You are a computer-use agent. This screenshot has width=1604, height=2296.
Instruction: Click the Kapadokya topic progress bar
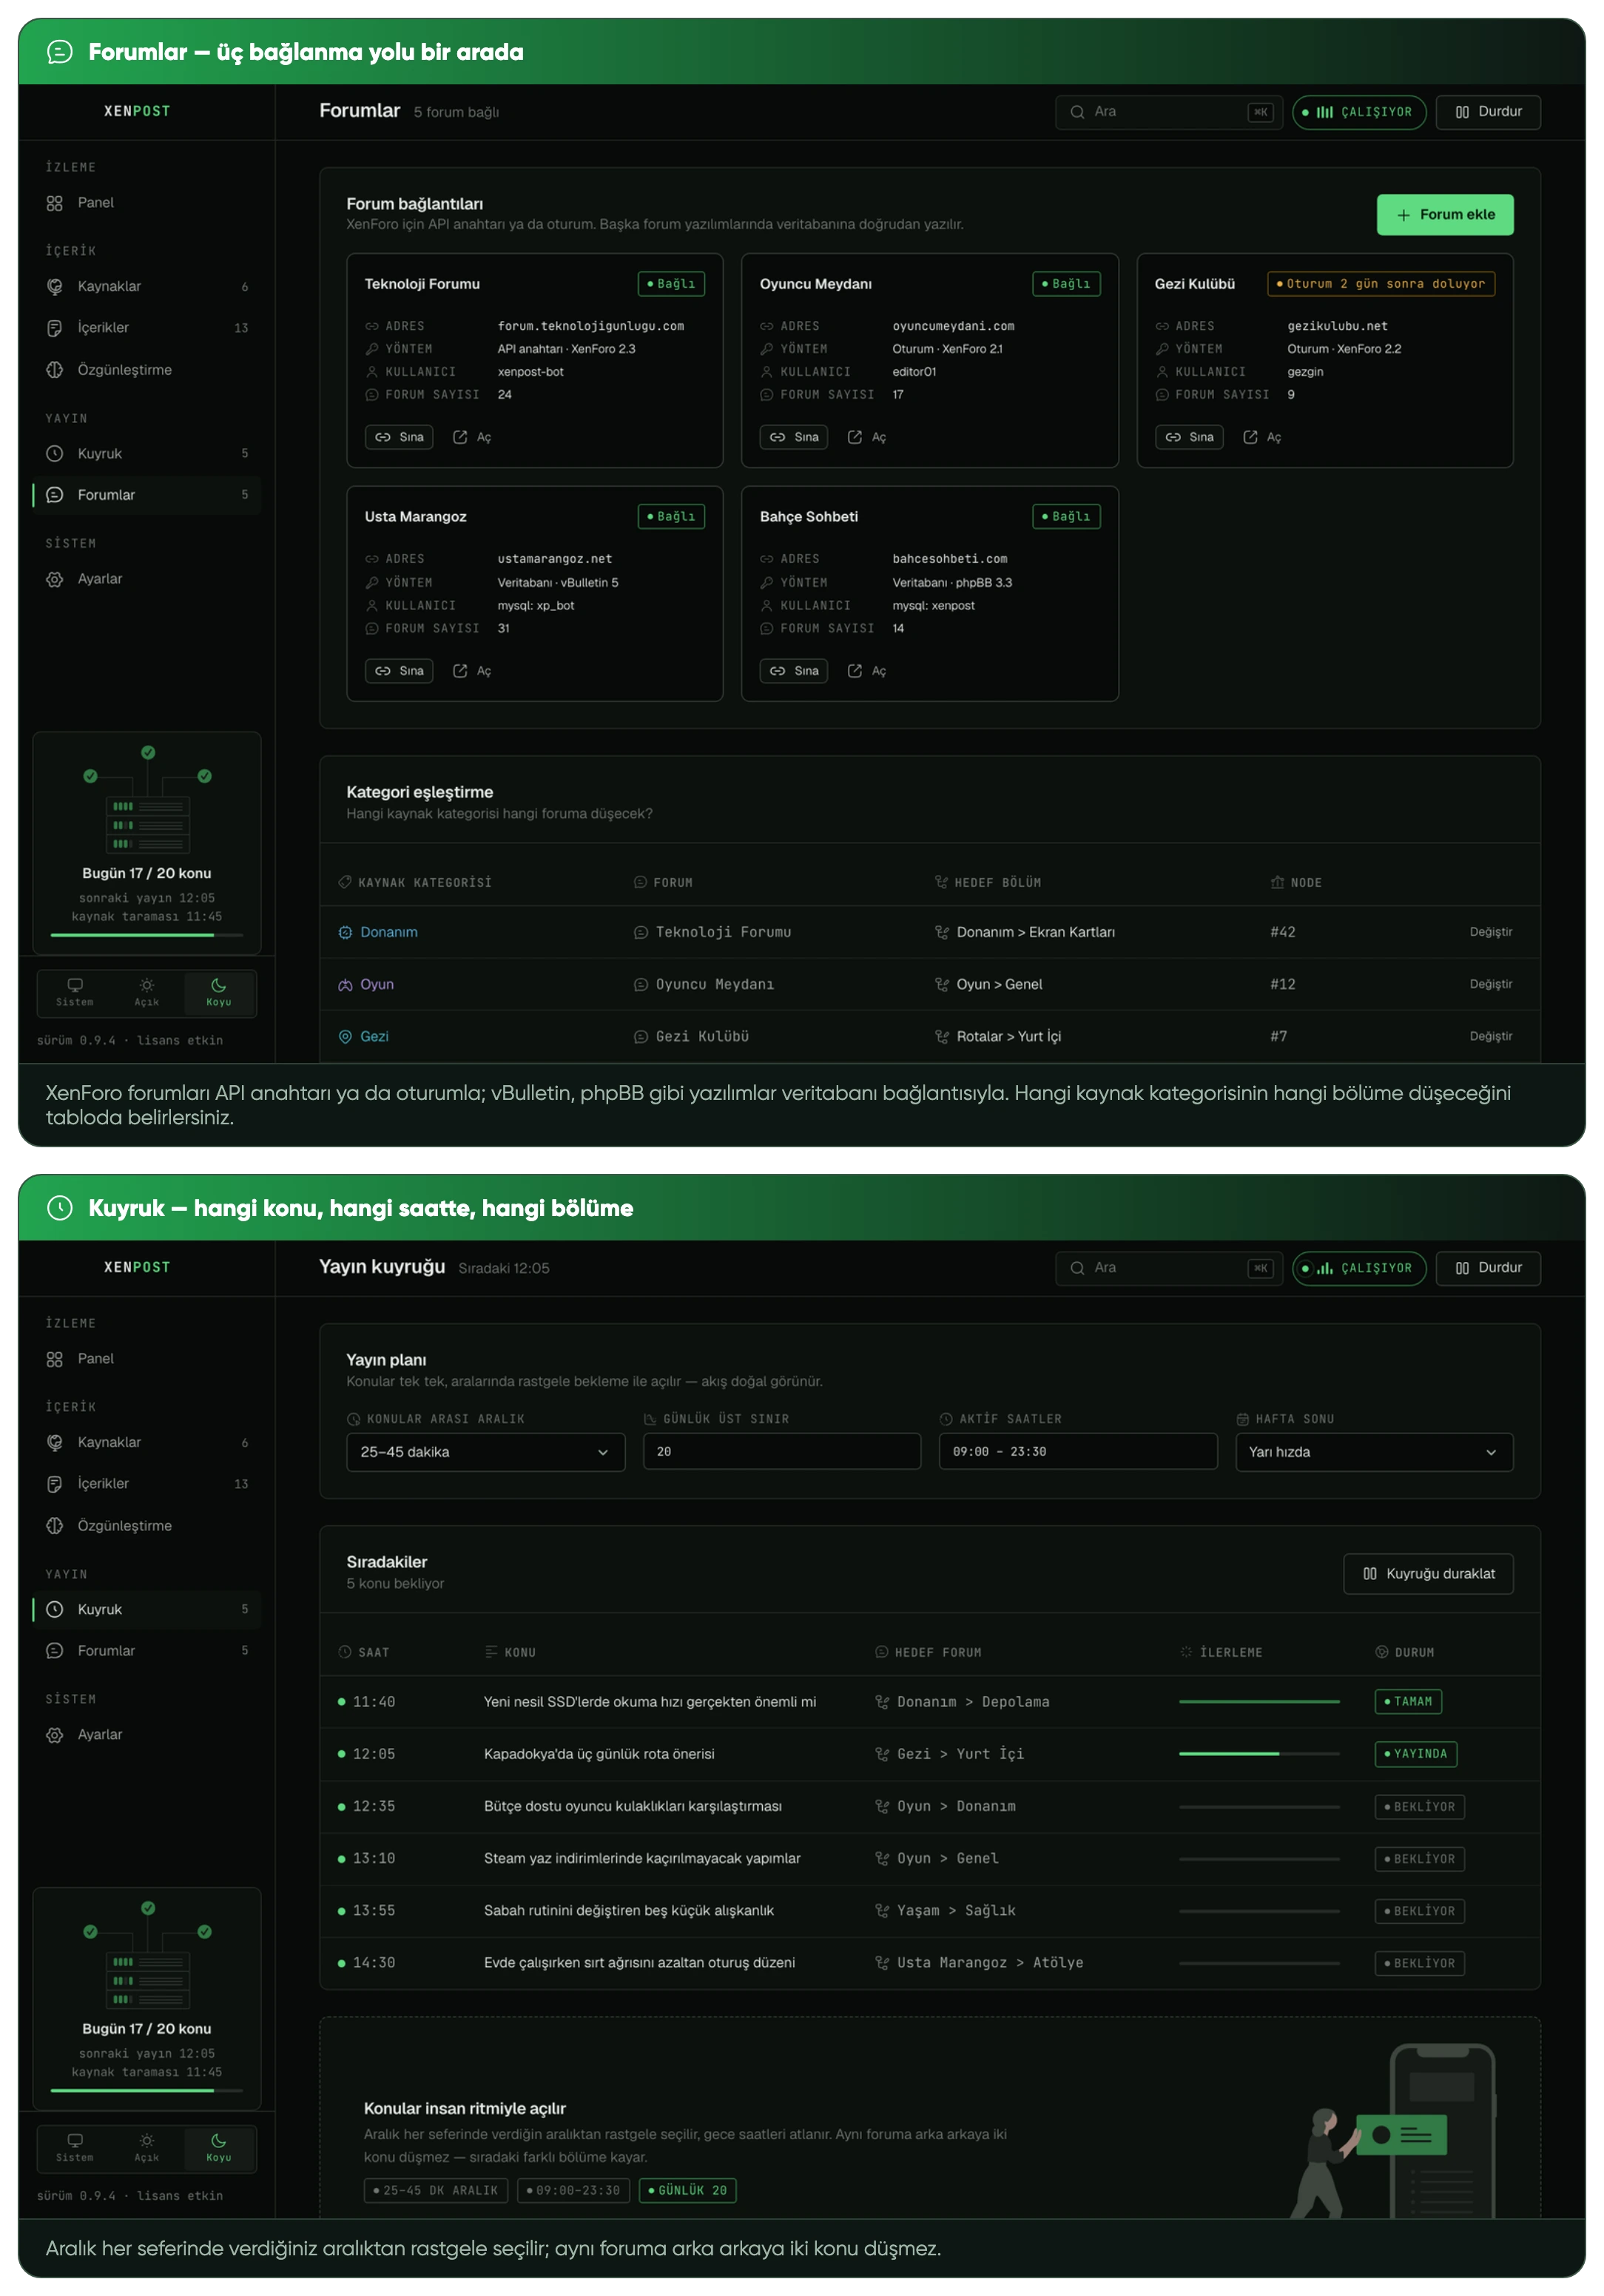click(1259, 1754)
